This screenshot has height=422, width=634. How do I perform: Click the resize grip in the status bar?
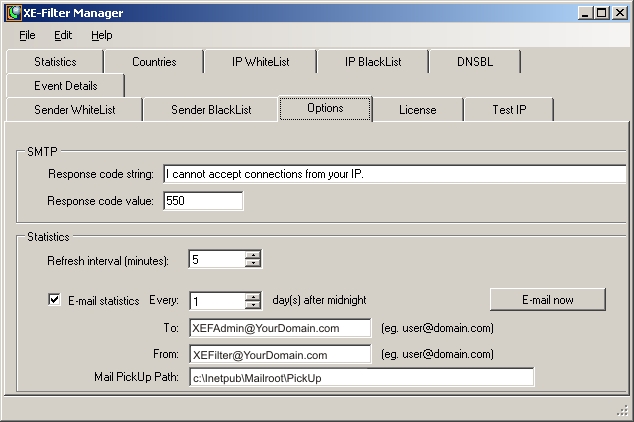(x=623, y=411)
